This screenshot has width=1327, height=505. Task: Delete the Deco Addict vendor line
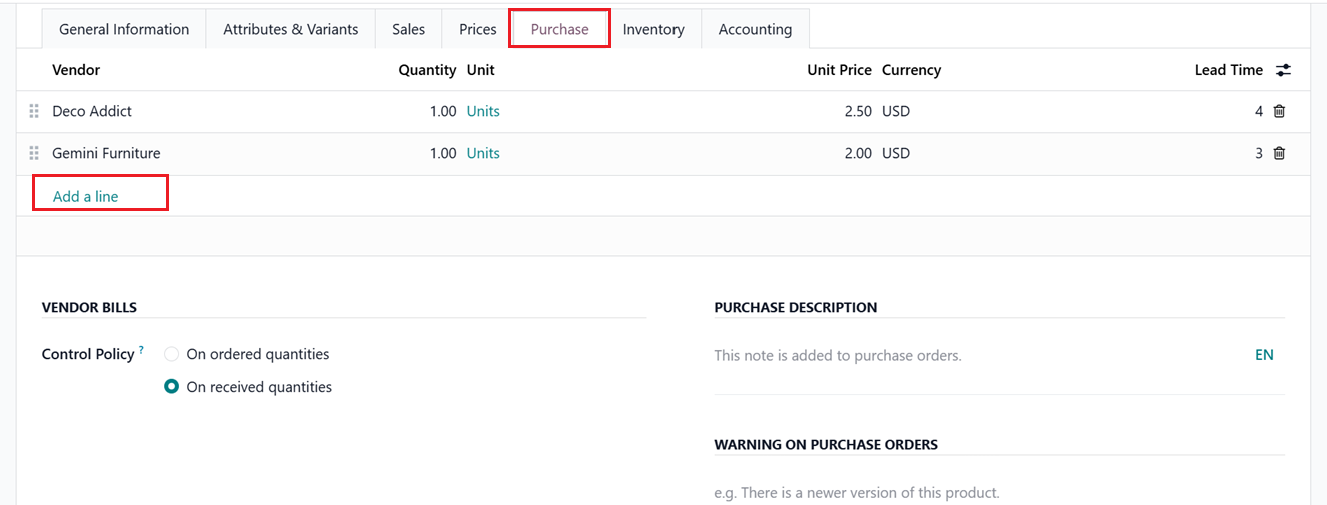1279,111
